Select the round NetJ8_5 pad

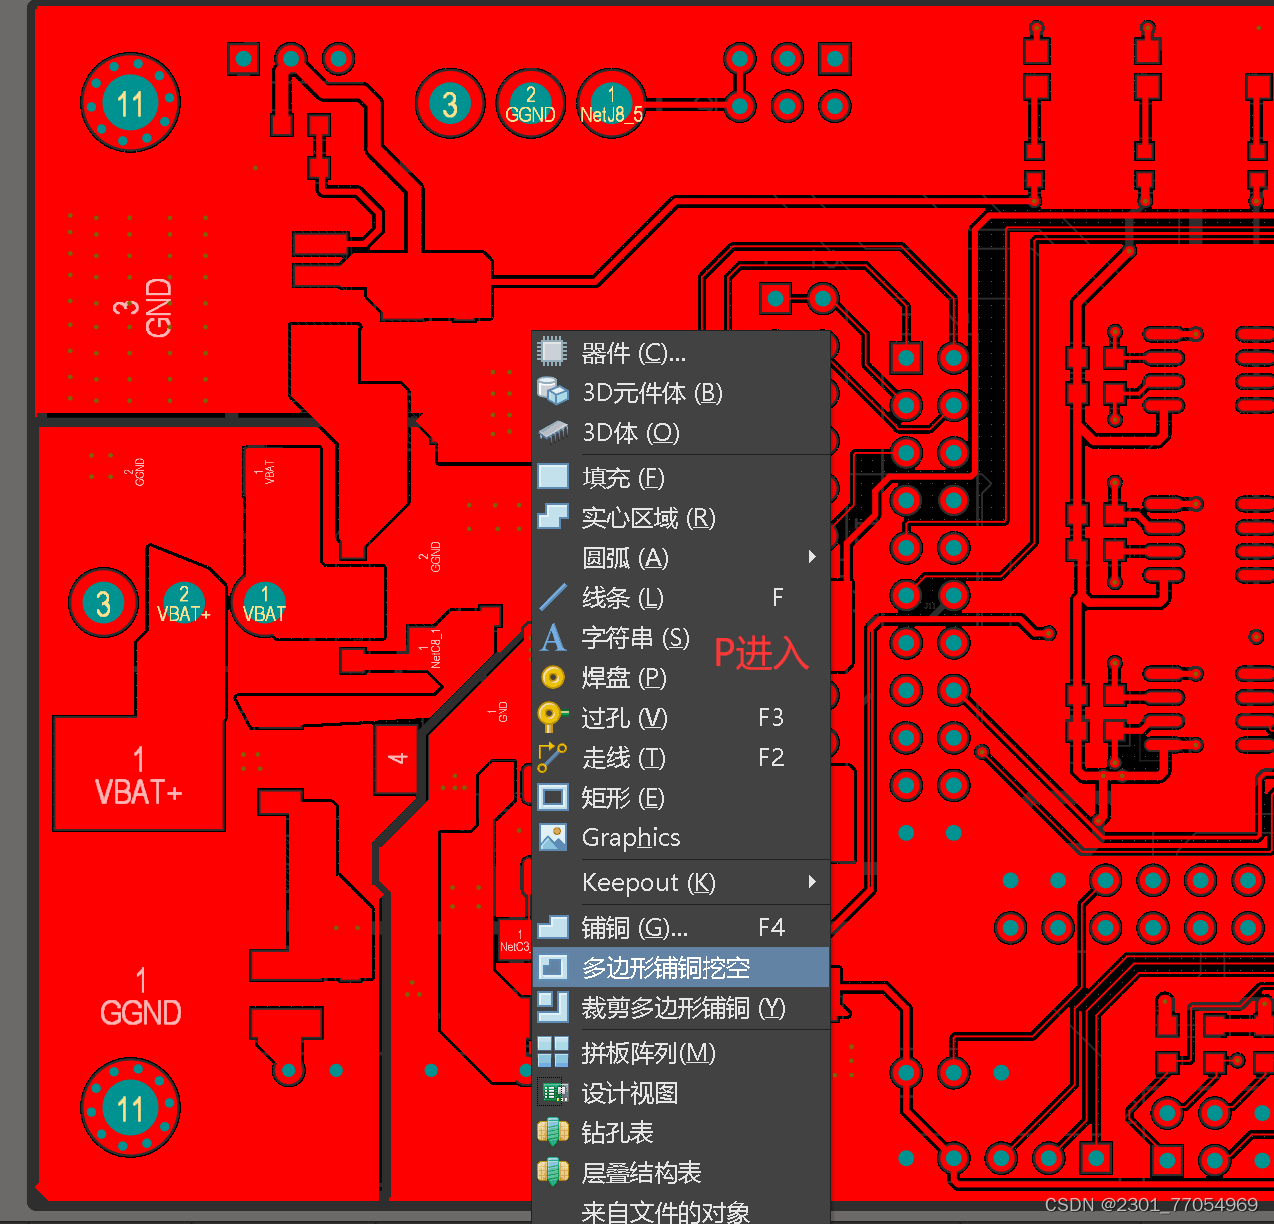pyautogui.click(x=611, y=104)
